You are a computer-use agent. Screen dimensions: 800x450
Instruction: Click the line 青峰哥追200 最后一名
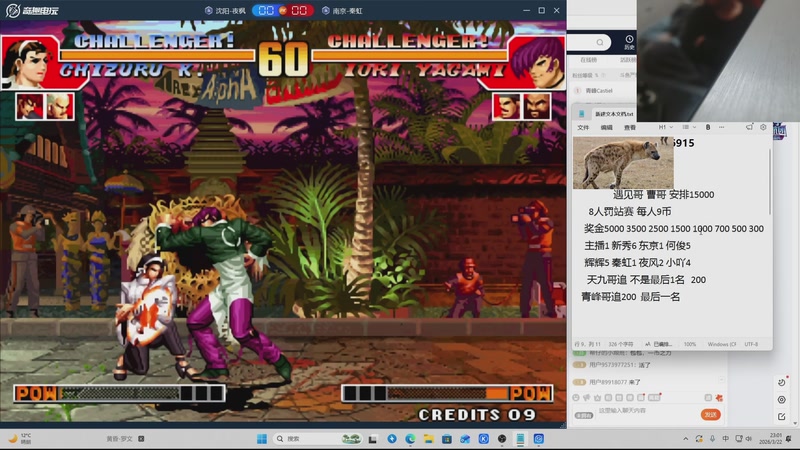(631, 296)
